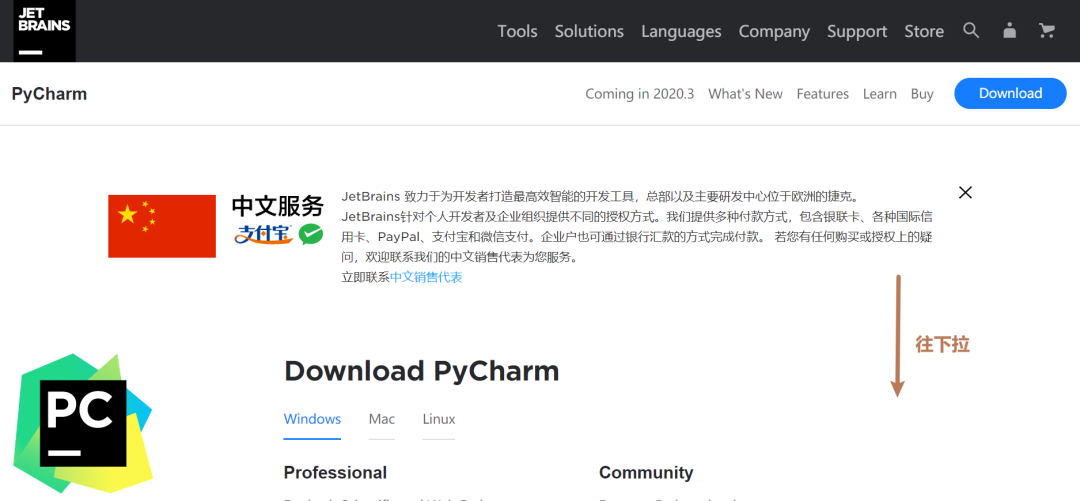Close the Chinese service banner
Image resolution: width=1080 pixels, height=501 pixels.
click(966, 192)
